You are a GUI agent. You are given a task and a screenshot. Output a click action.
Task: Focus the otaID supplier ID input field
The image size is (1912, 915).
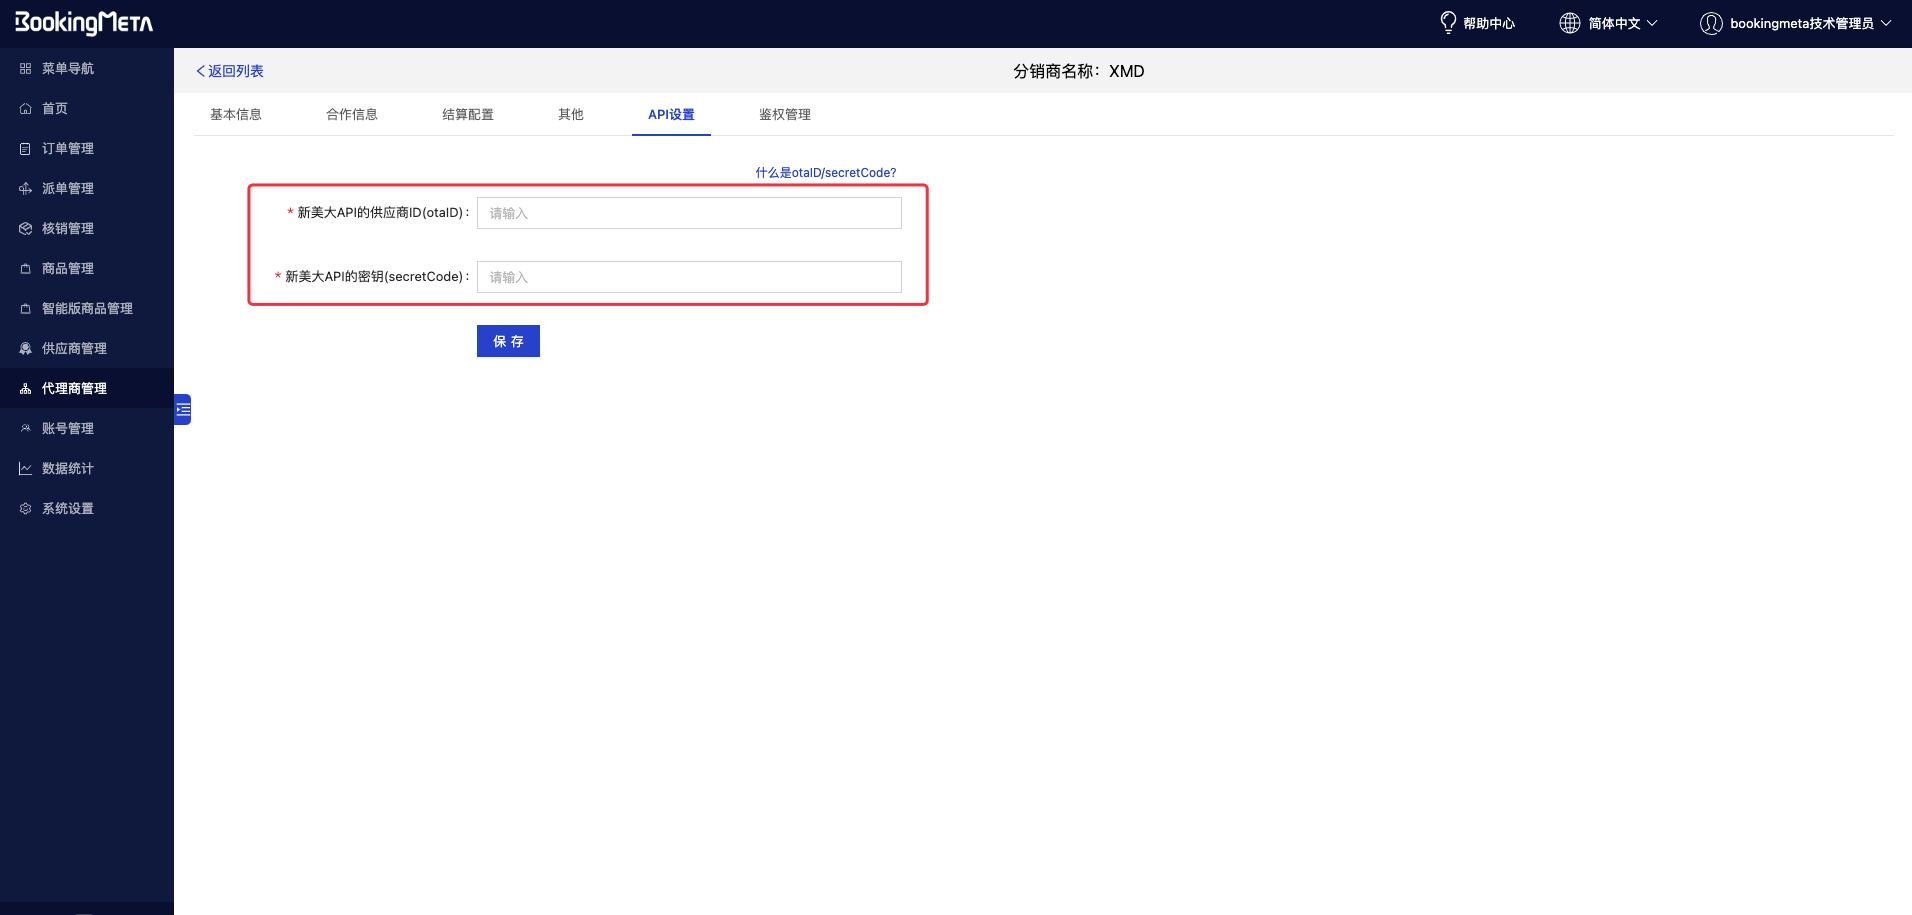click(689, 213)
